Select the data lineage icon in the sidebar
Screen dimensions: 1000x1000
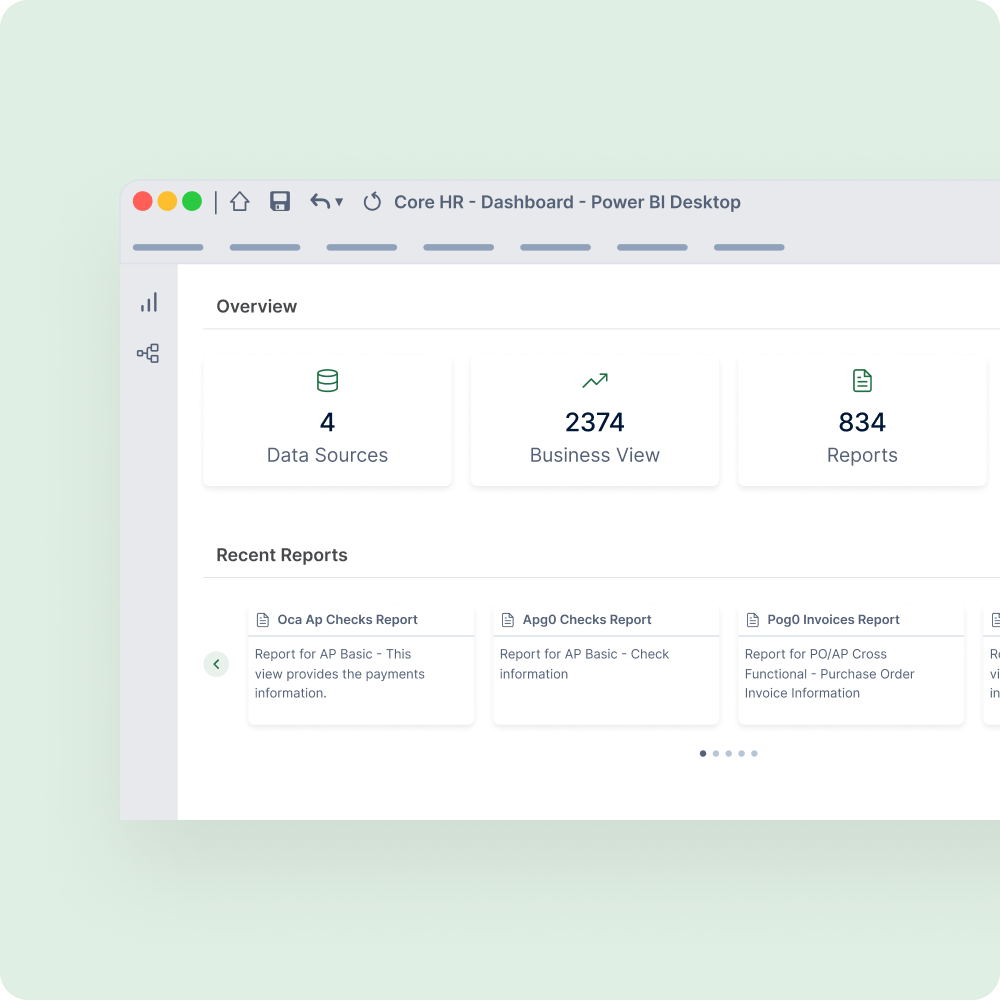tap(148, 352)
